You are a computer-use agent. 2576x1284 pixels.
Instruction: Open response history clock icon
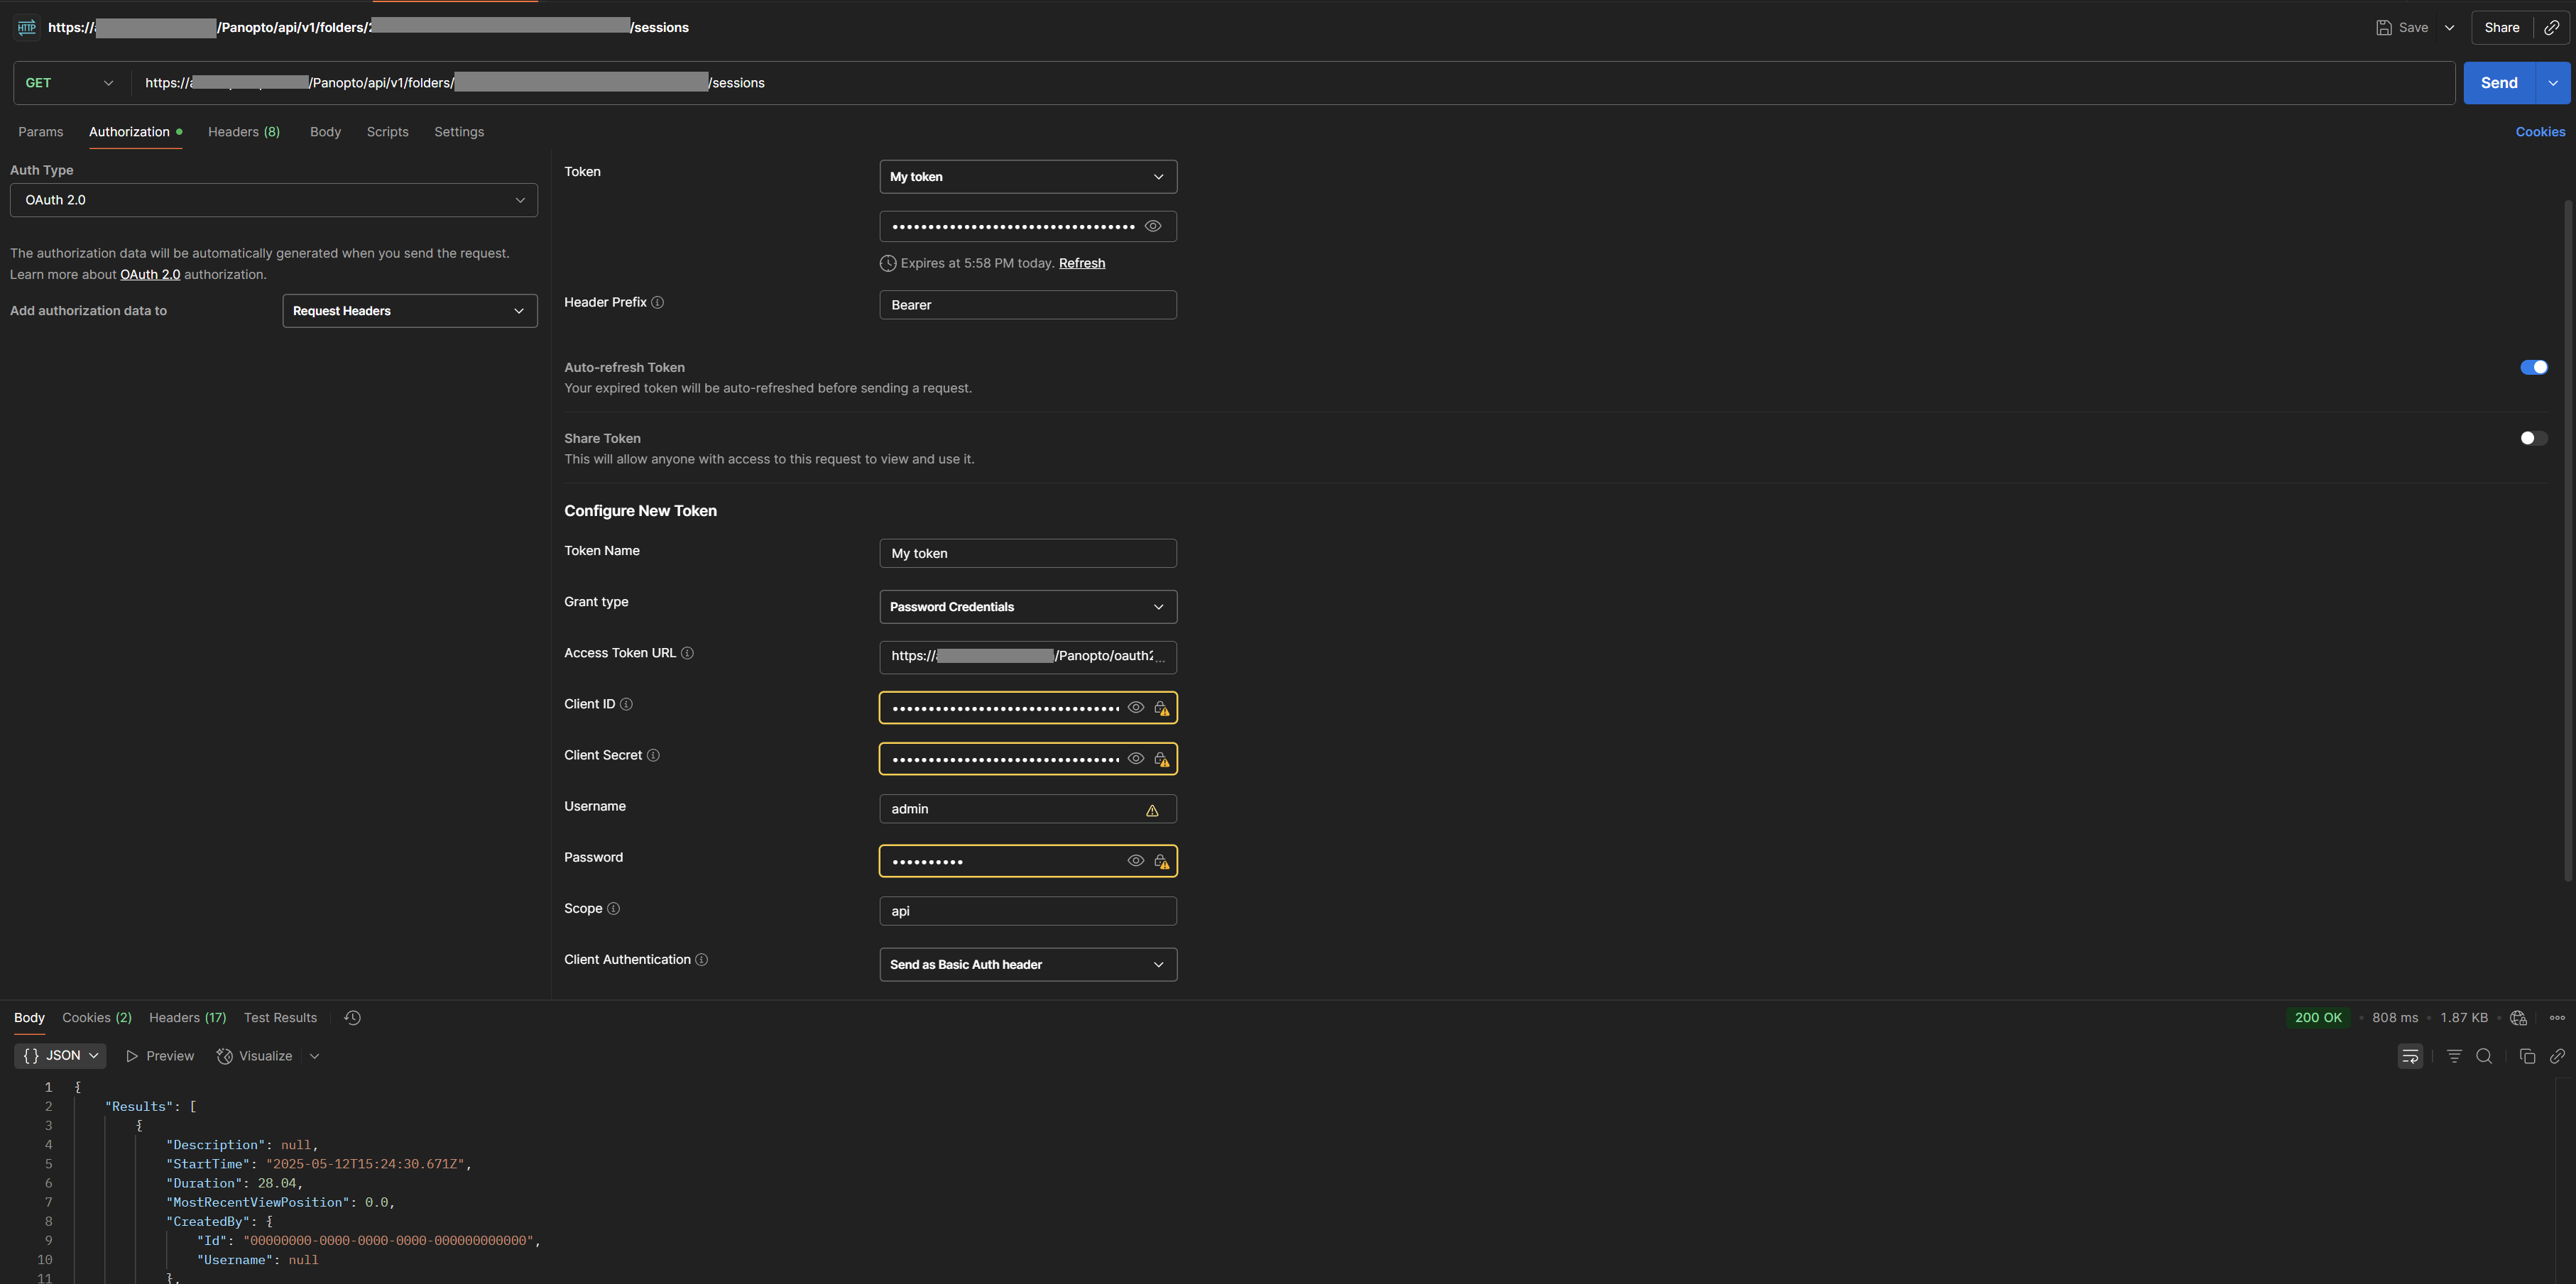pos(352,1017)
